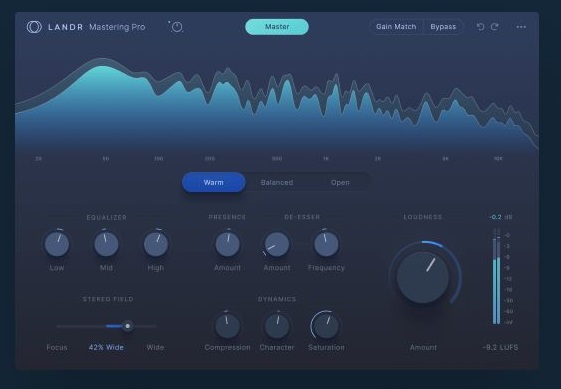The width and height of the screenshot is (561, 389).
Task: Open the three-dot more options menu
Action: point(521,27)
